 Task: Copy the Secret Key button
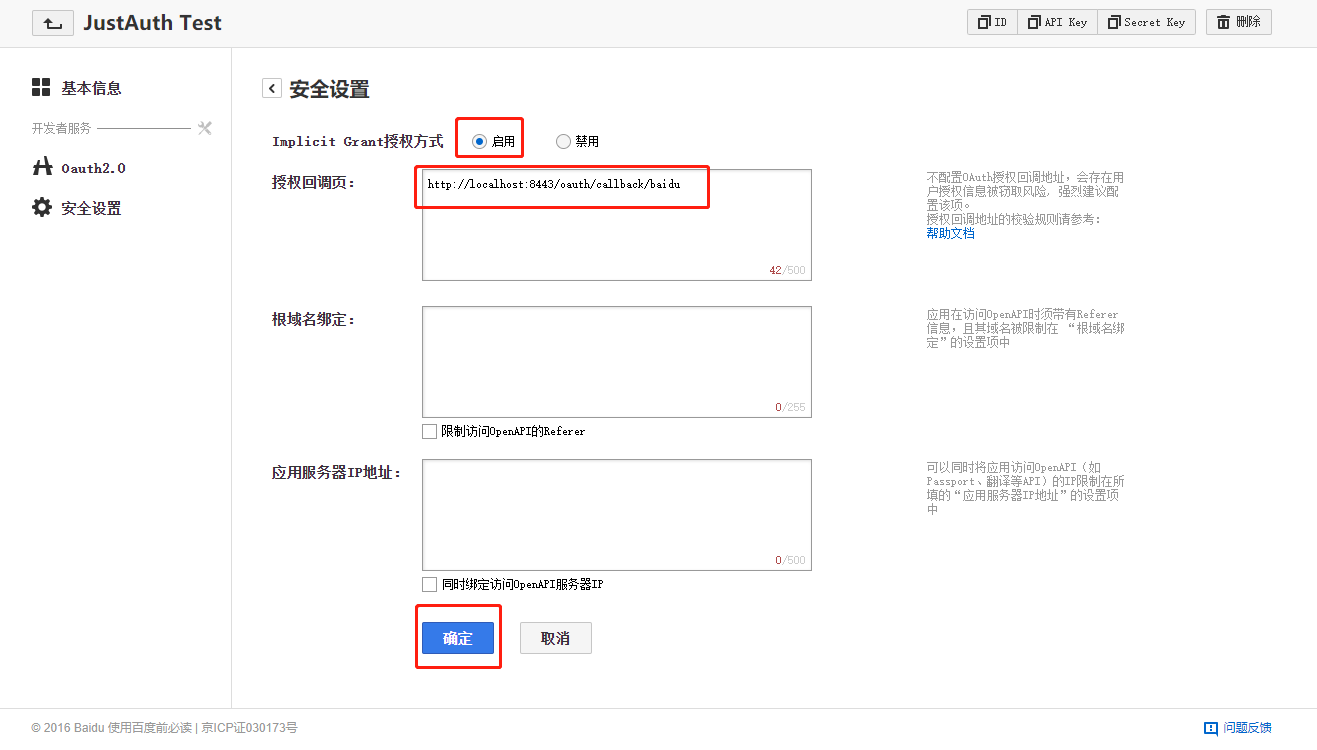click(1146, 22)
